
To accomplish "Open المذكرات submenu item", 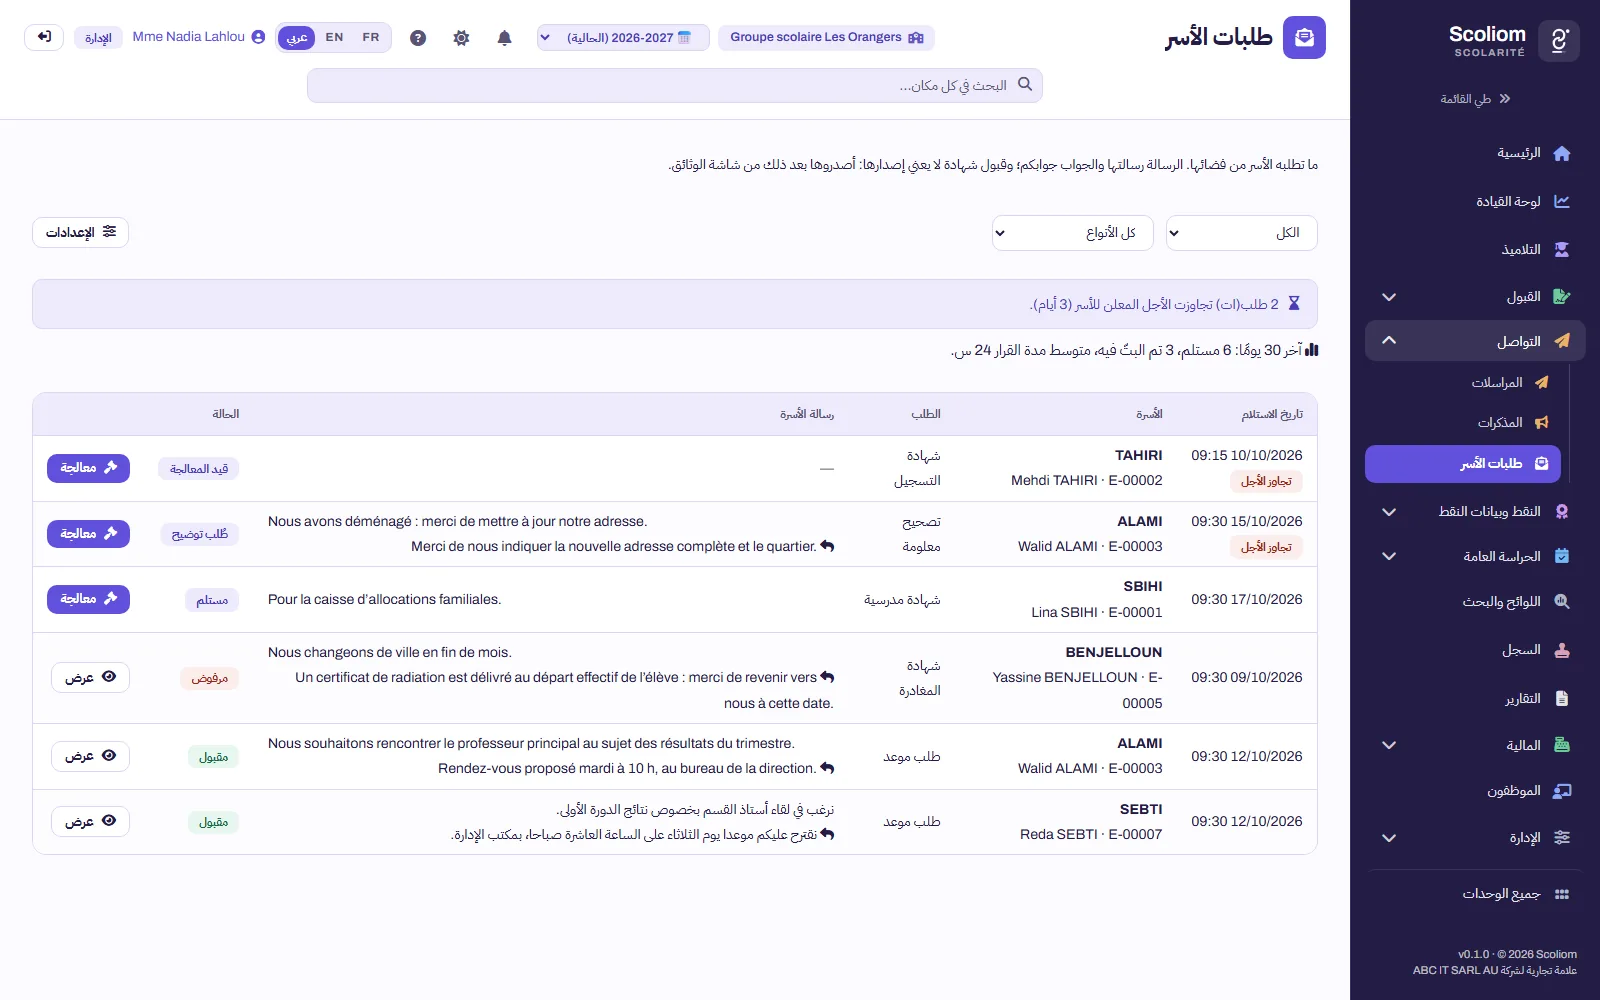I will click(1463, 422).
